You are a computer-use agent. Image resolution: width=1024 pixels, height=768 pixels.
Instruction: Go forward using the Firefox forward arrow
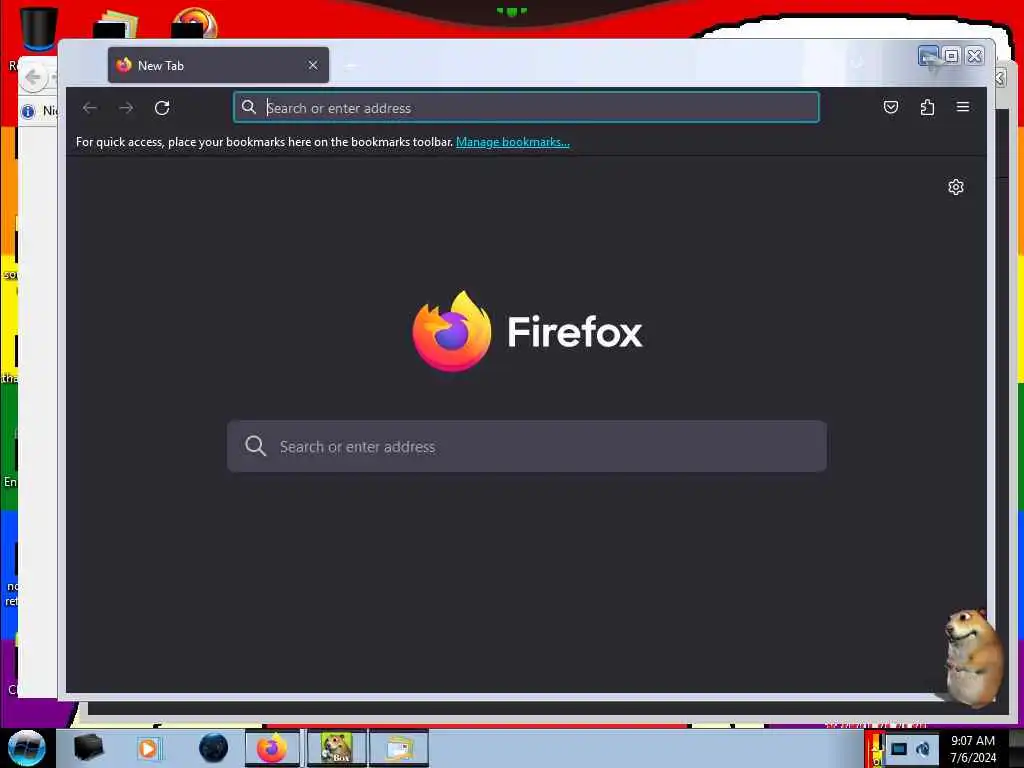[x=126, y=108]
